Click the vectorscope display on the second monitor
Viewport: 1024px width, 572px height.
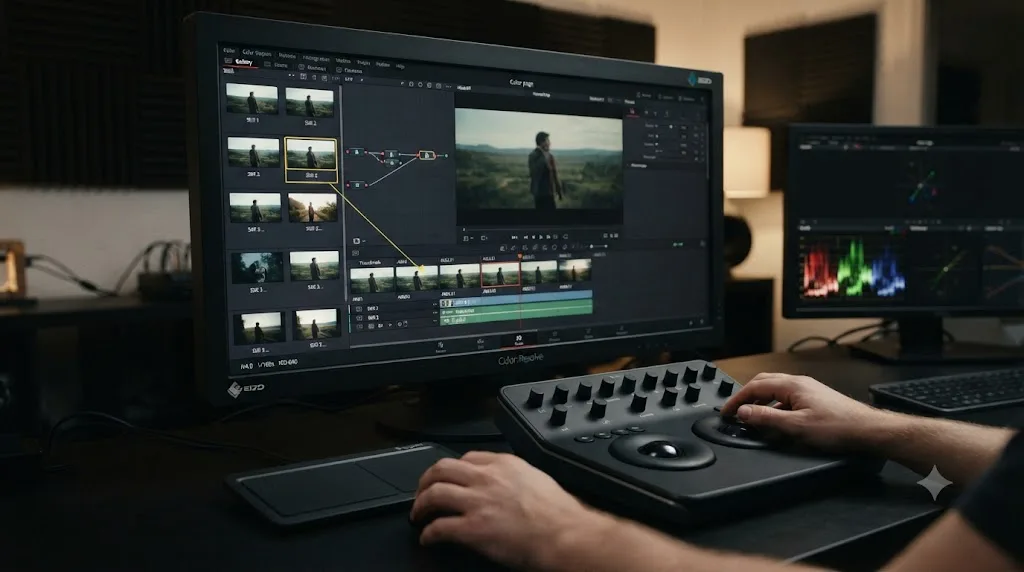tap(922, 185)
